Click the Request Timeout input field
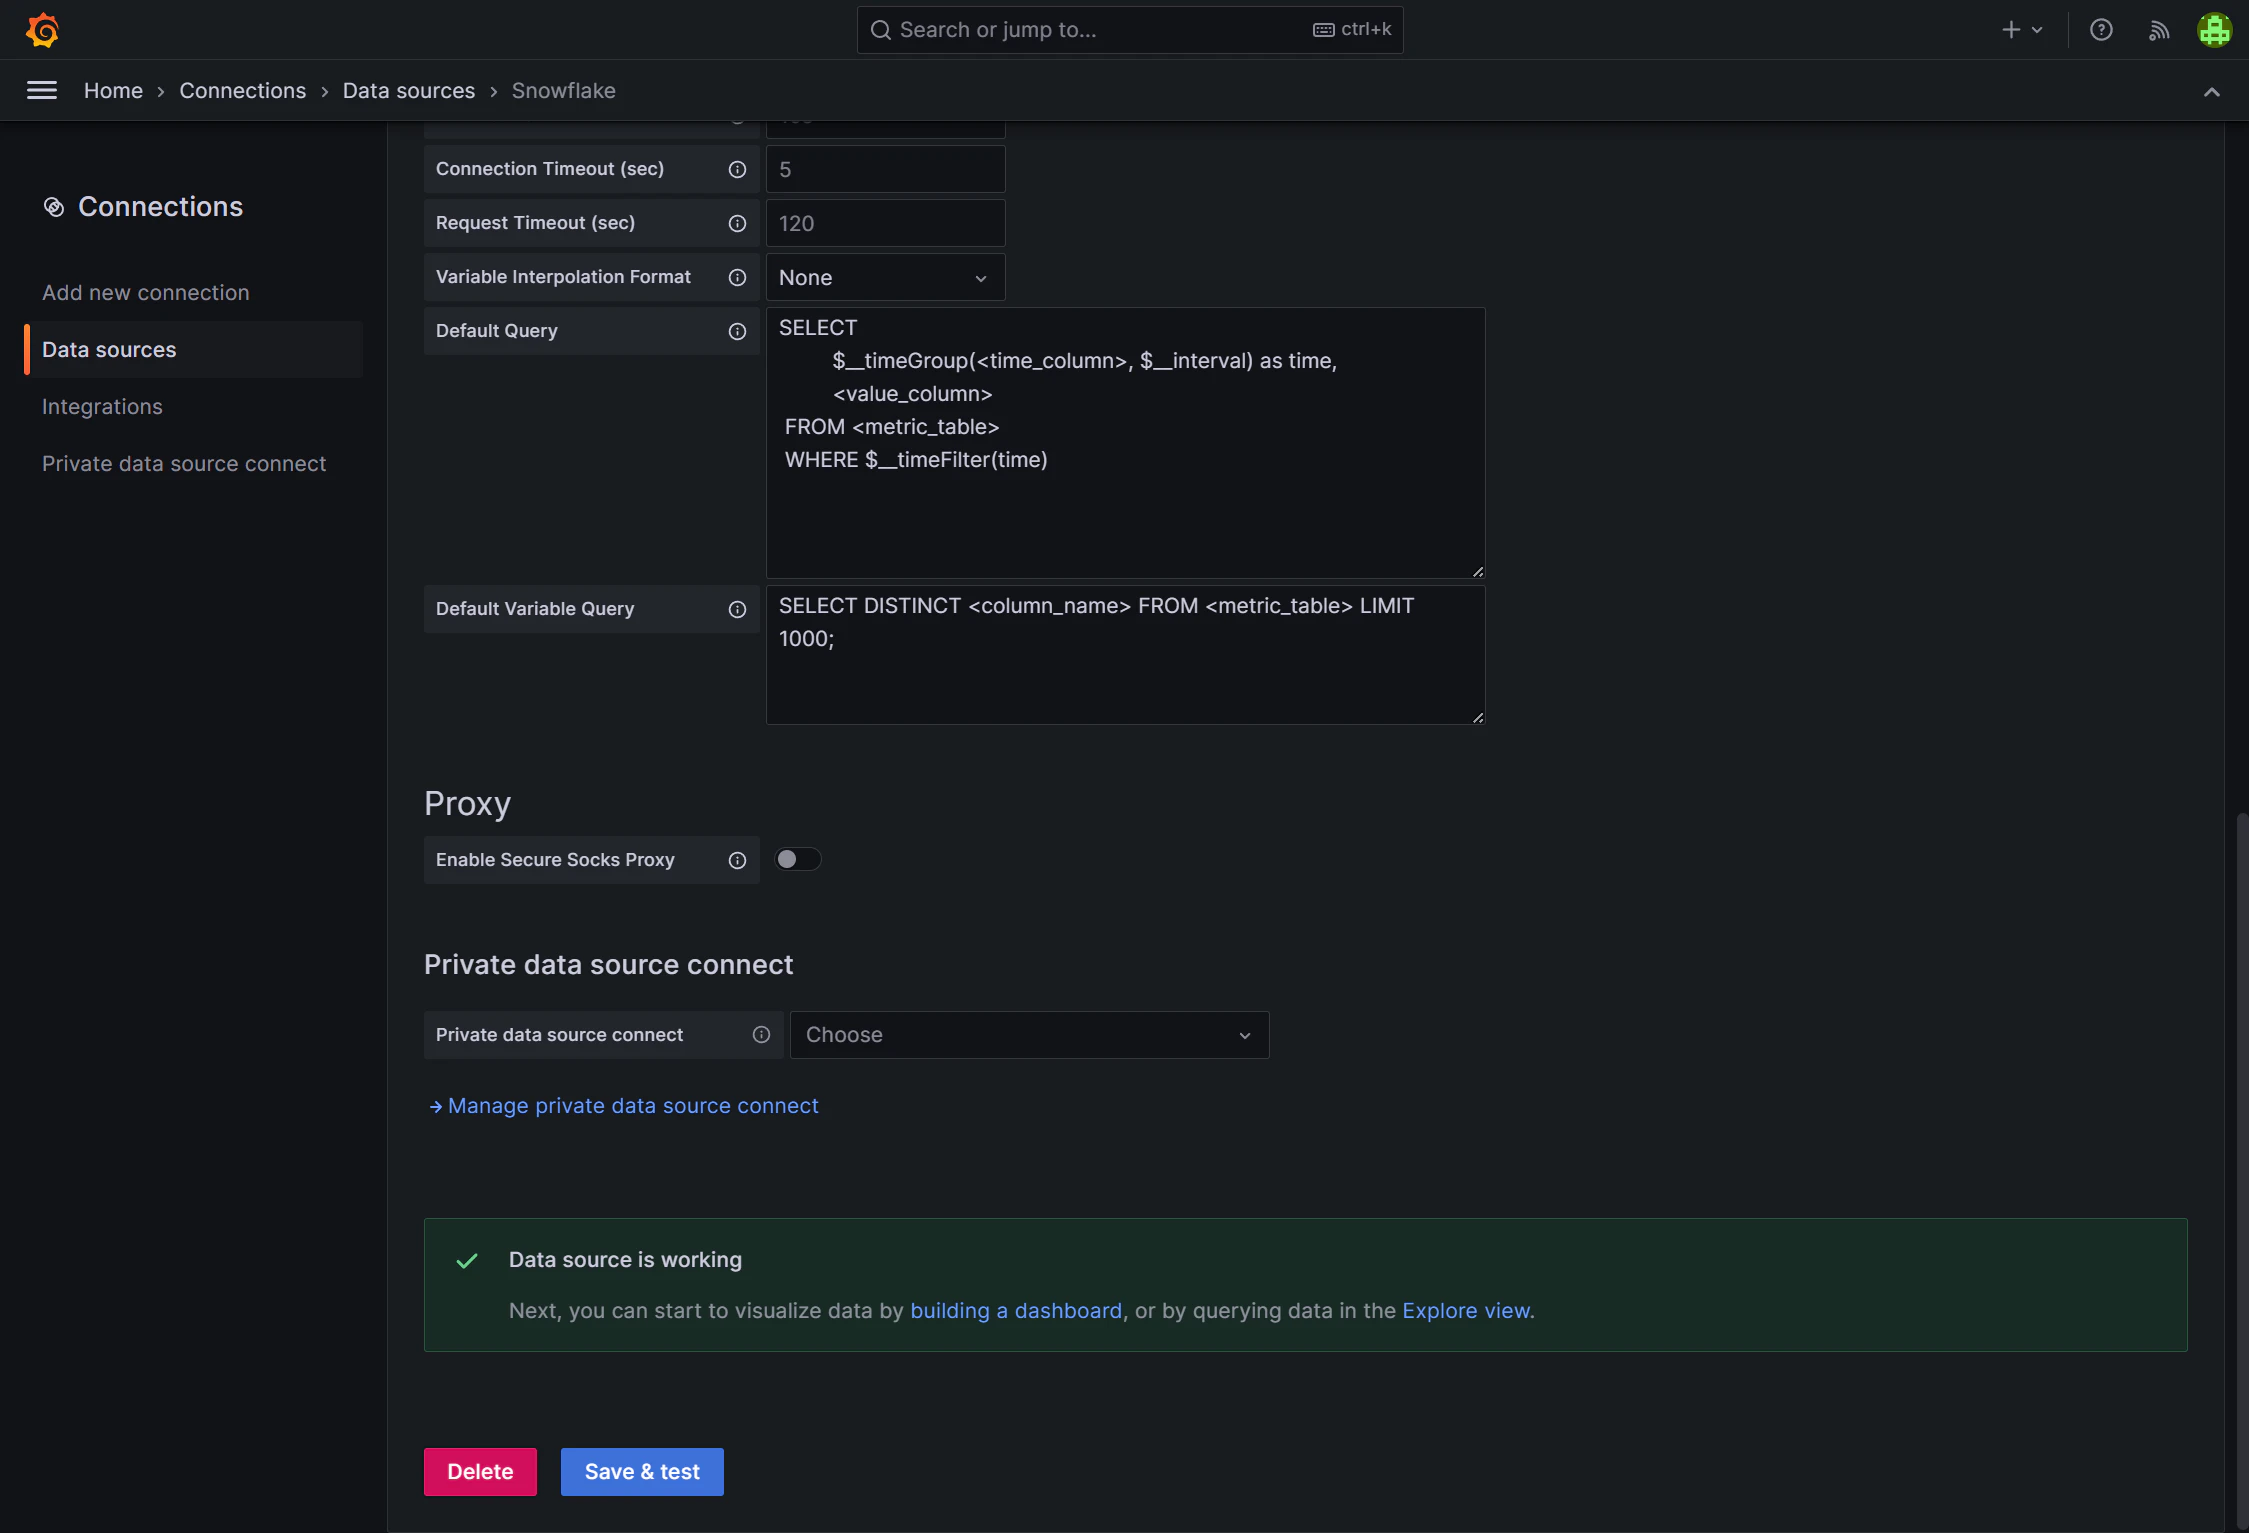This screenshot has height=1533, width=2249. (x=885, y=223)
